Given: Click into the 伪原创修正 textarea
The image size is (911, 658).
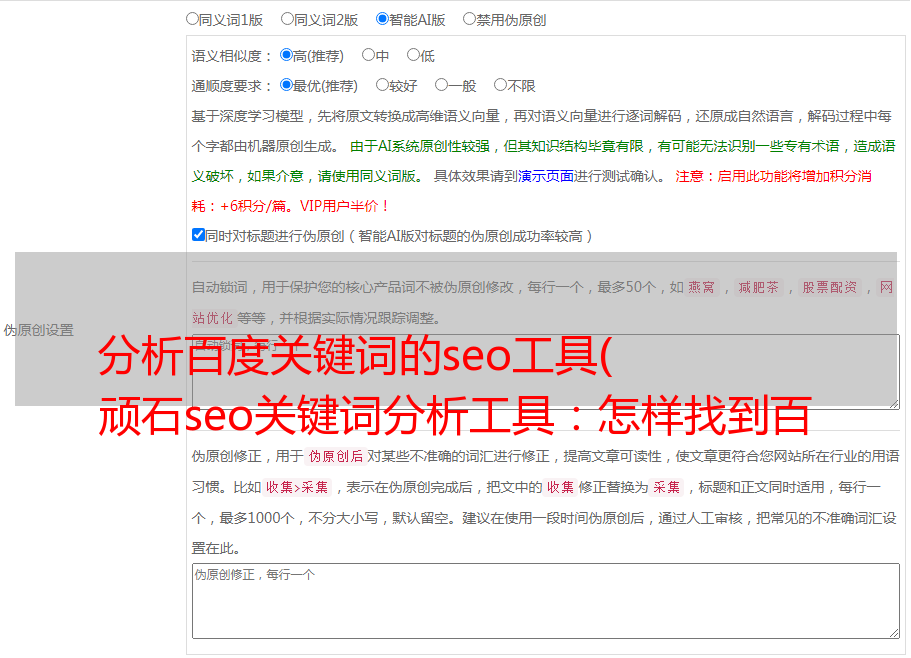Looking at the screenshot, I should click(x=546, y=601).
